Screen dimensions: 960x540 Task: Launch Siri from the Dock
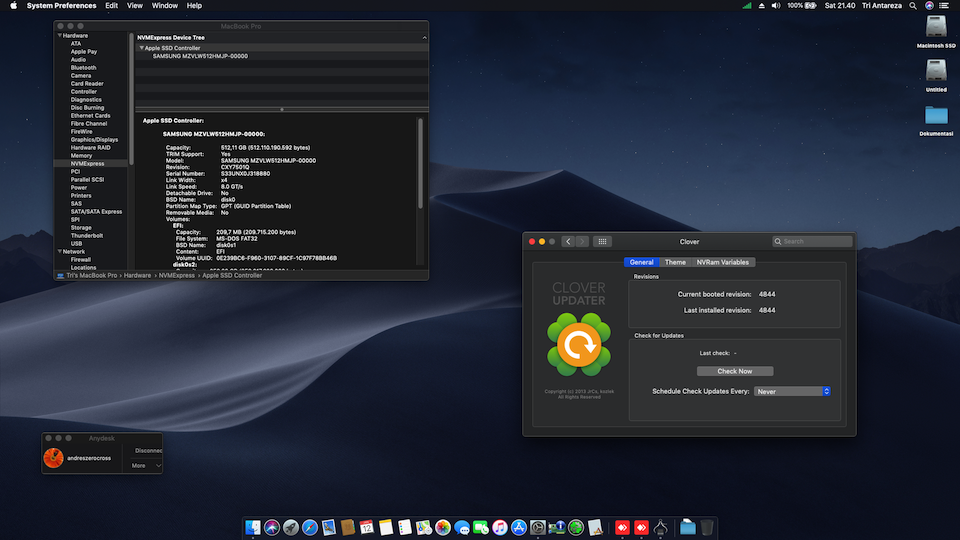[x=272, y=527]
